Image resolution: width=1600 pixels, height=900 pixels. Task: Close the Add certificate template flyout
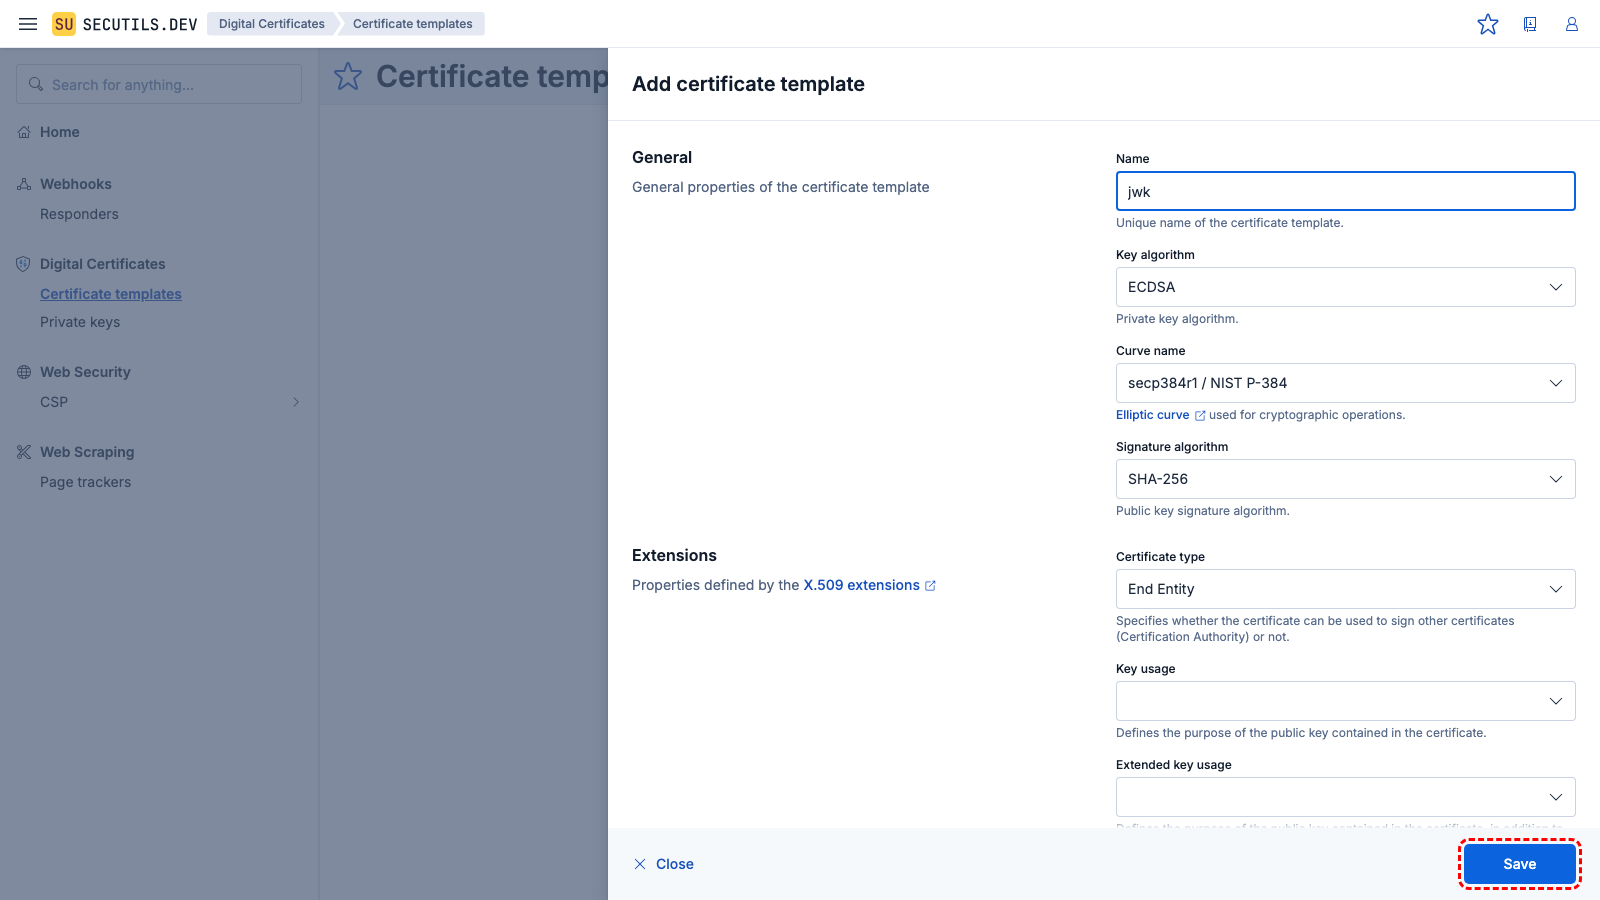click(664, 864)
